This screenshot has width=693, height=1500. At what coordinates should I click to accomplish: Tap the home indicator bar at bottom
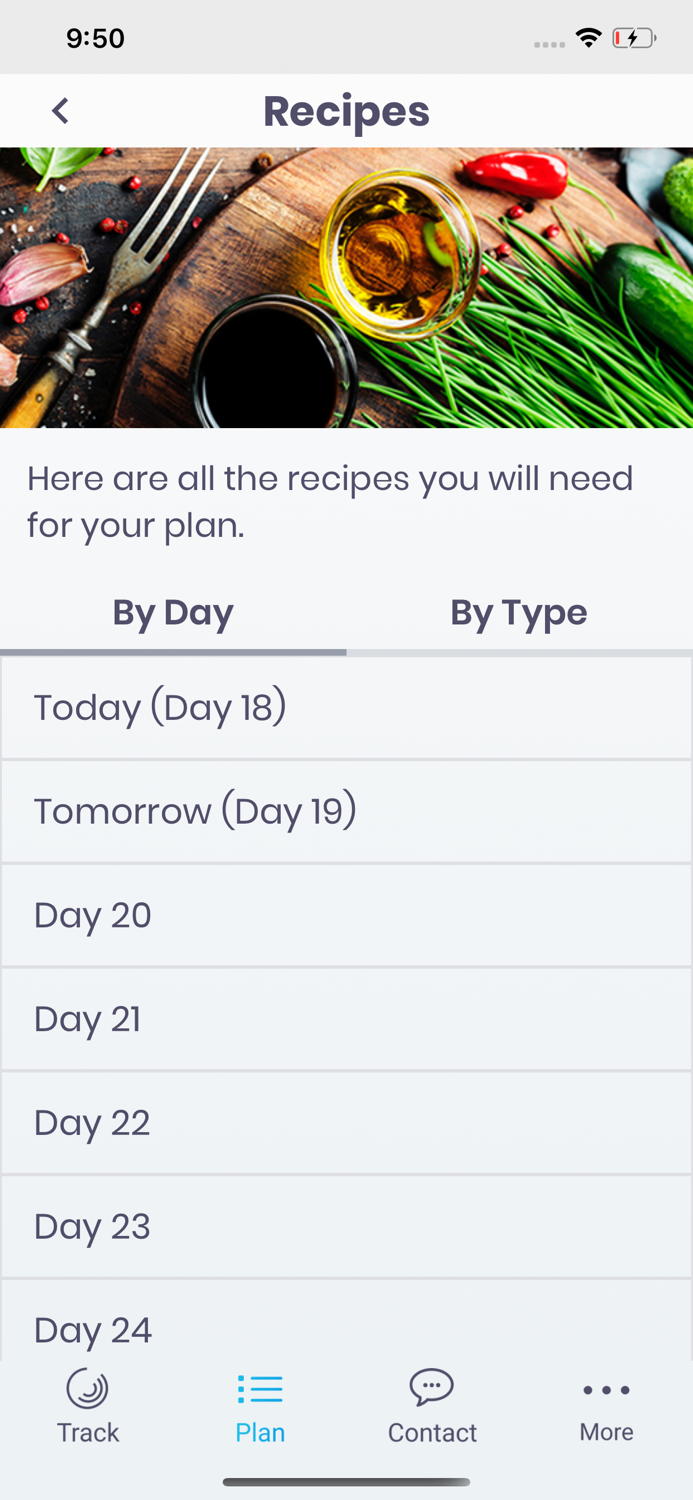click(x=346, y=1482)
